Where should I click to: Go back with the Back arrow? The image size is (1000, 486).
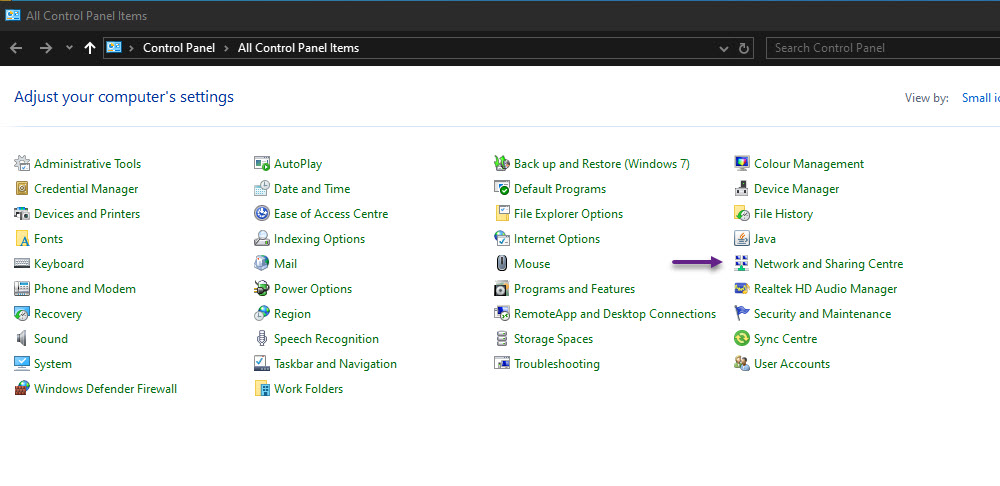tap(17, 48)
